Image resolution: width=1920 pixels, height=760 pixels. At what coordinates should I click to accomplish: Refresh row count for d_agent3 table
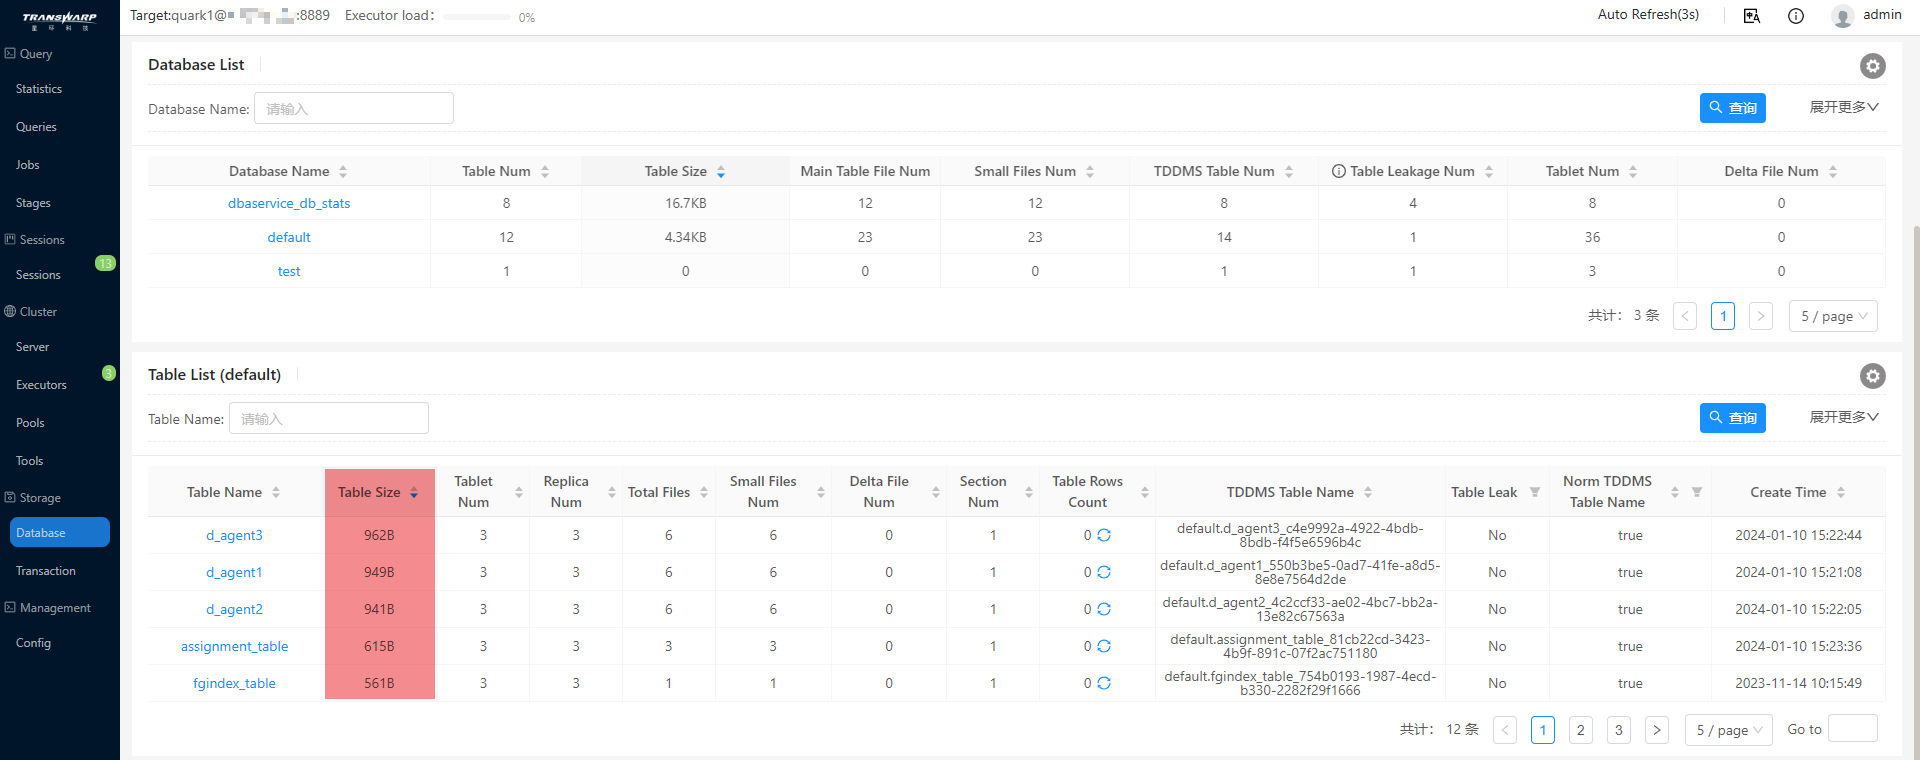(x=1104, y=535)
